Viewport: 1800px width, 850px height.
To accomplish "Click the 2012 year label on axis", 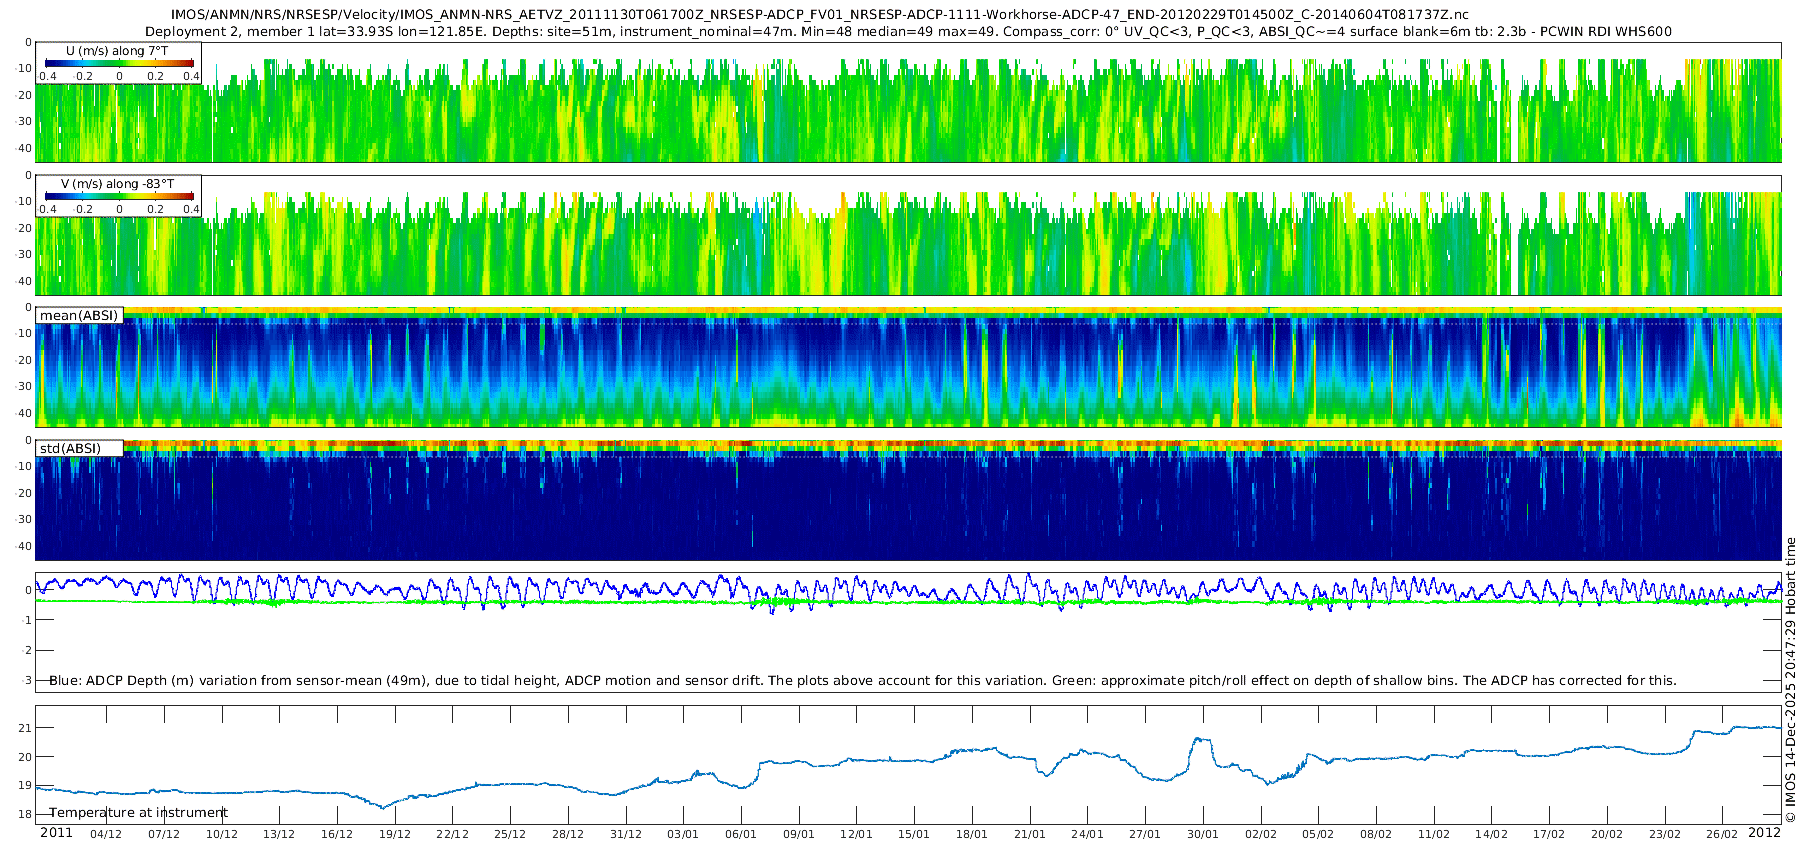I will tap(1764, 833).
